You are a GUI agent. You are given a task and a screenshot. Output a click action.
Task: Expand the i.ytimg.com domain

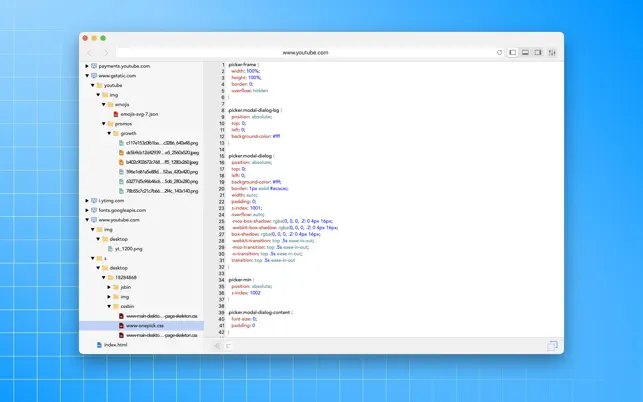click(x=87, y=201)
